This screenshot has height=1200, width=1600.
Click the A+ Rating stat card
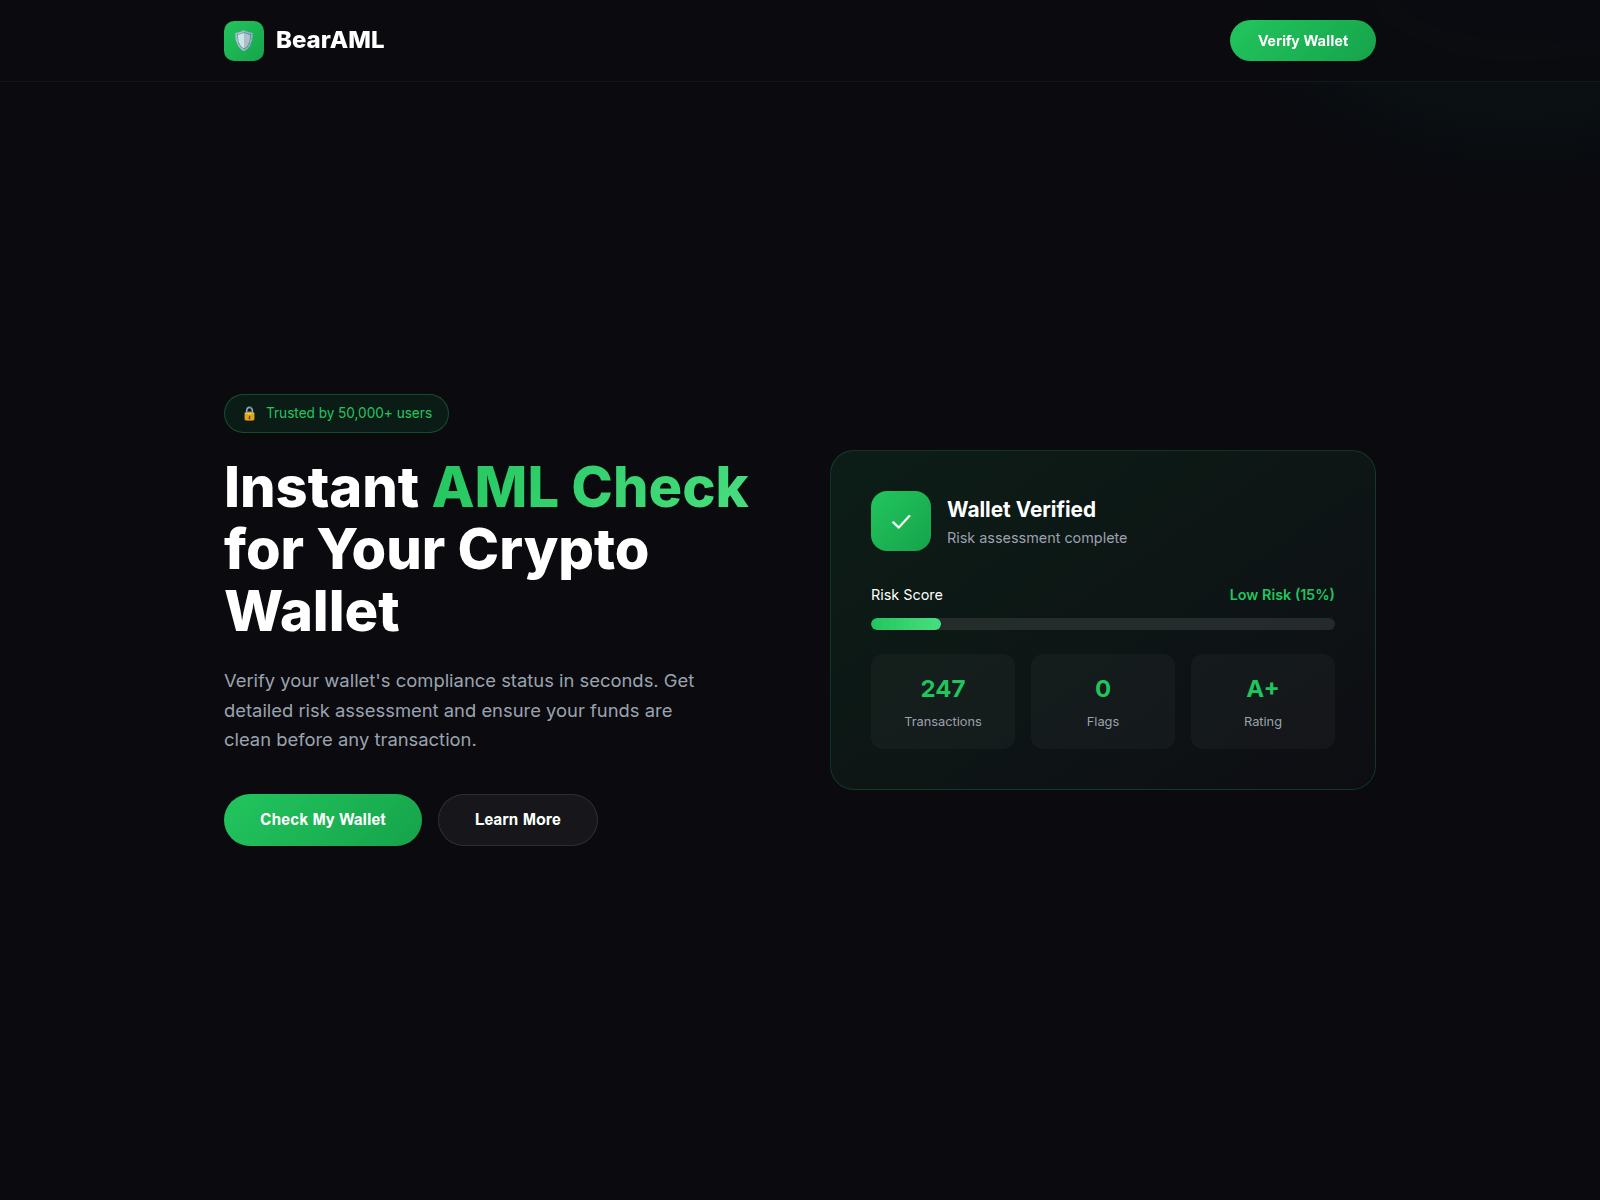point(1263,701)
